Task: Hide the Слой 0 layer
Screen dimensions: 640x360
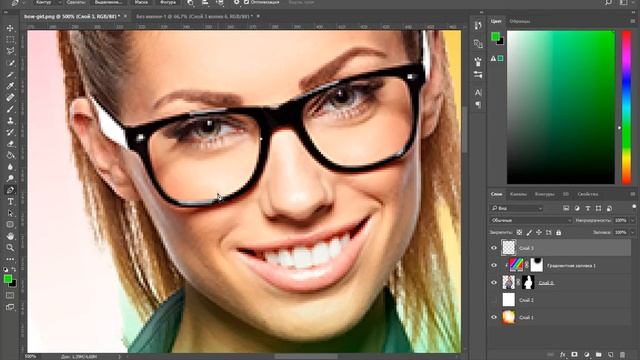Action: coord(494,282)
